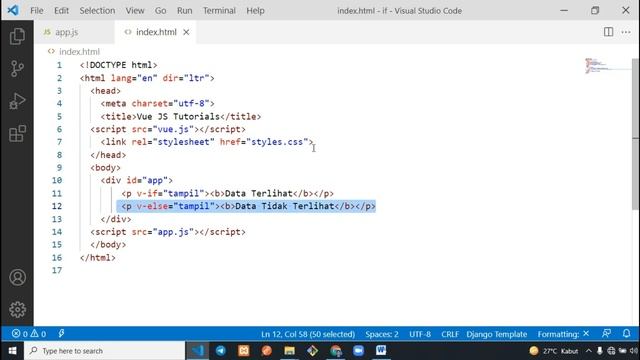Image resolution: width=640 pixels, height=360 pixels.
Task: Open the Run and Debug view
Action: (x=17, y=101)
